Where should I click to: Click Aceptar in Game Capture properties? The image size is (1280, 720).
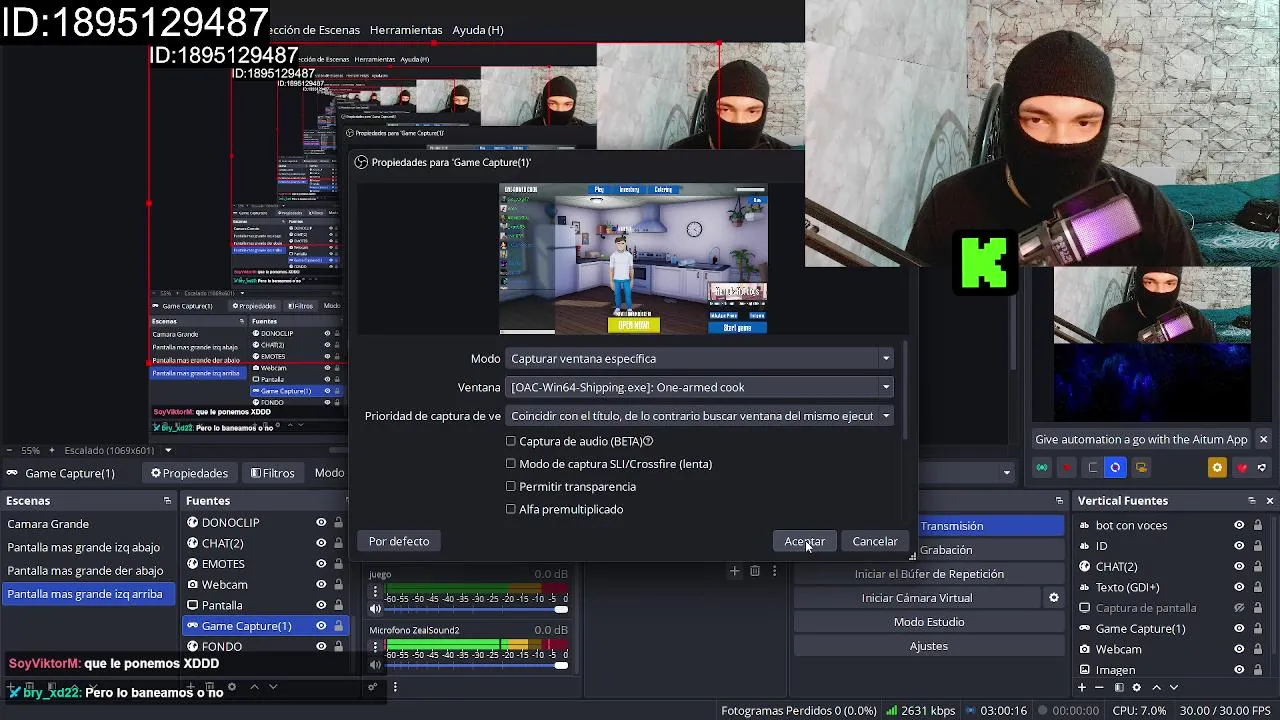(805, 541)
